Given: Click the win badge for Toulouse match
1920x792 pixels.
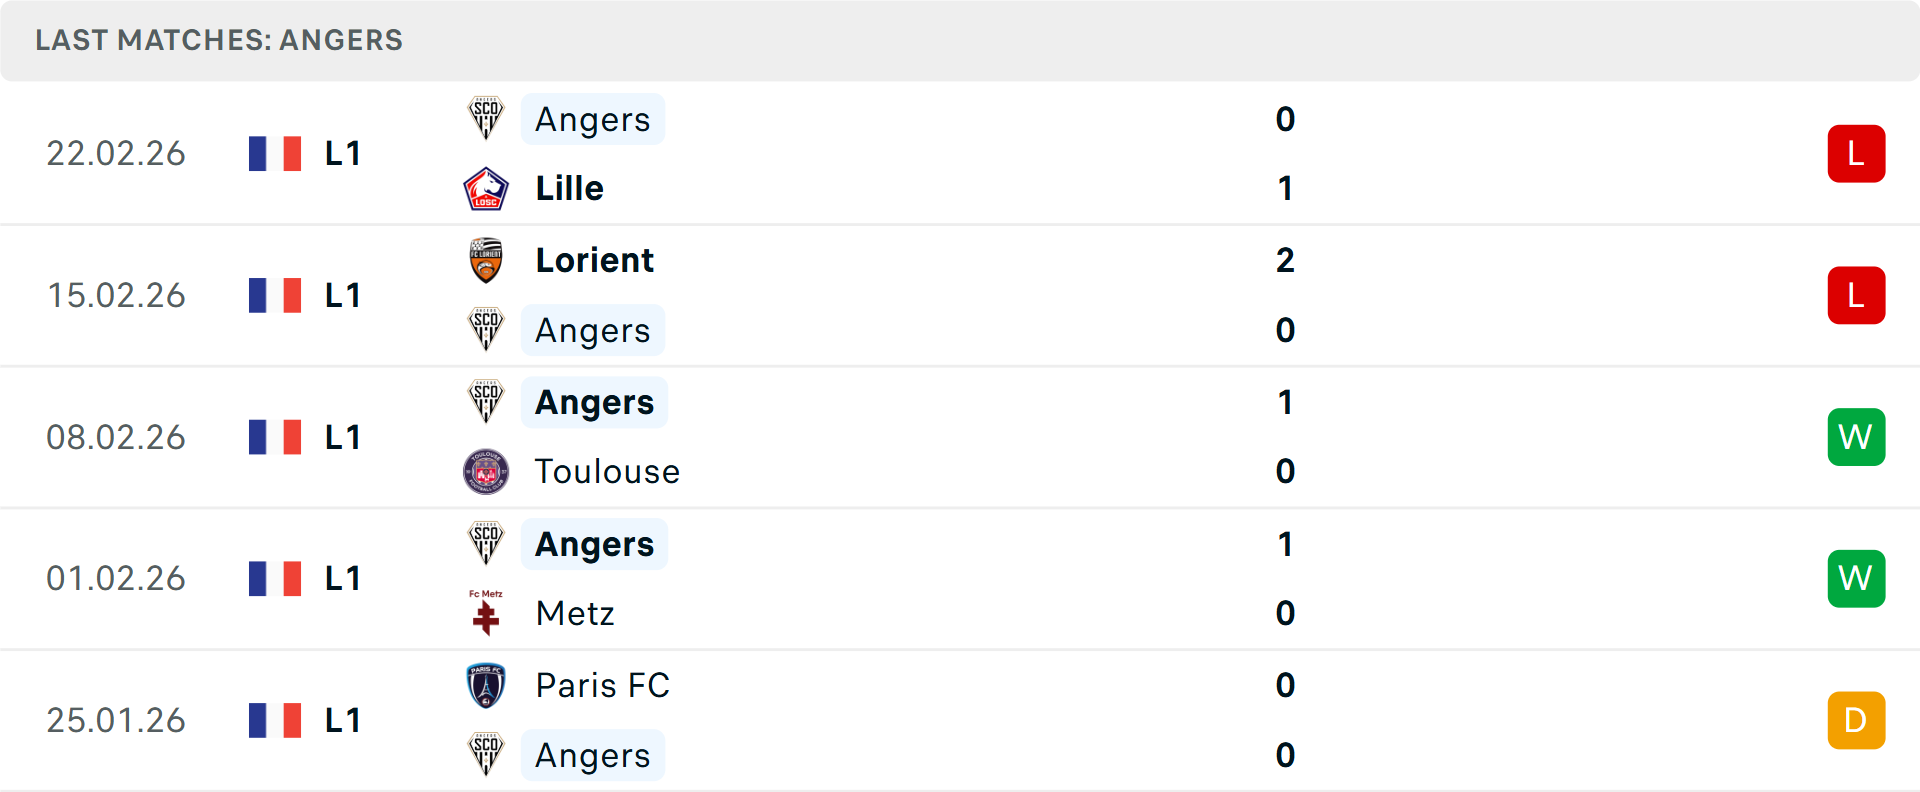Looking at the screenshot, I should 1856,437.
